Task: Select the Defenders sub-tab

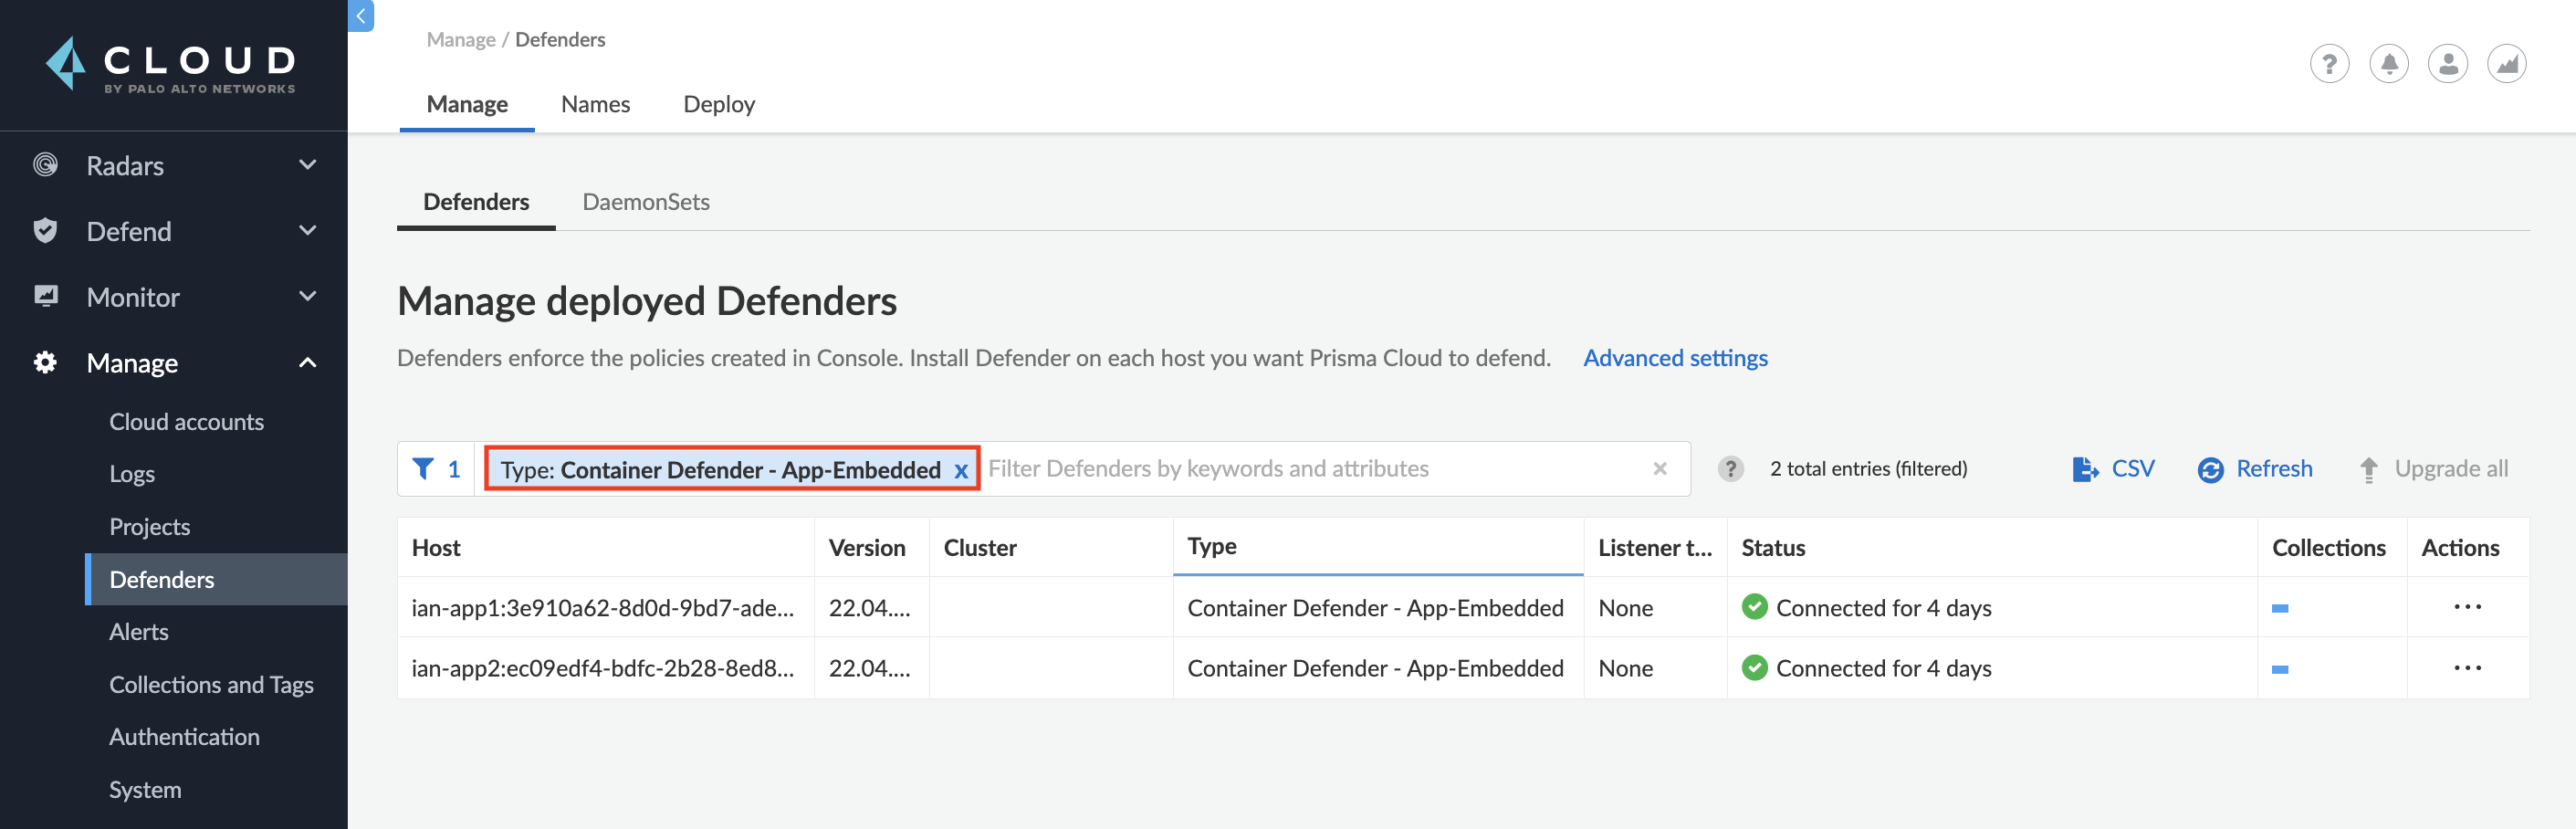Action: point(476,202)
